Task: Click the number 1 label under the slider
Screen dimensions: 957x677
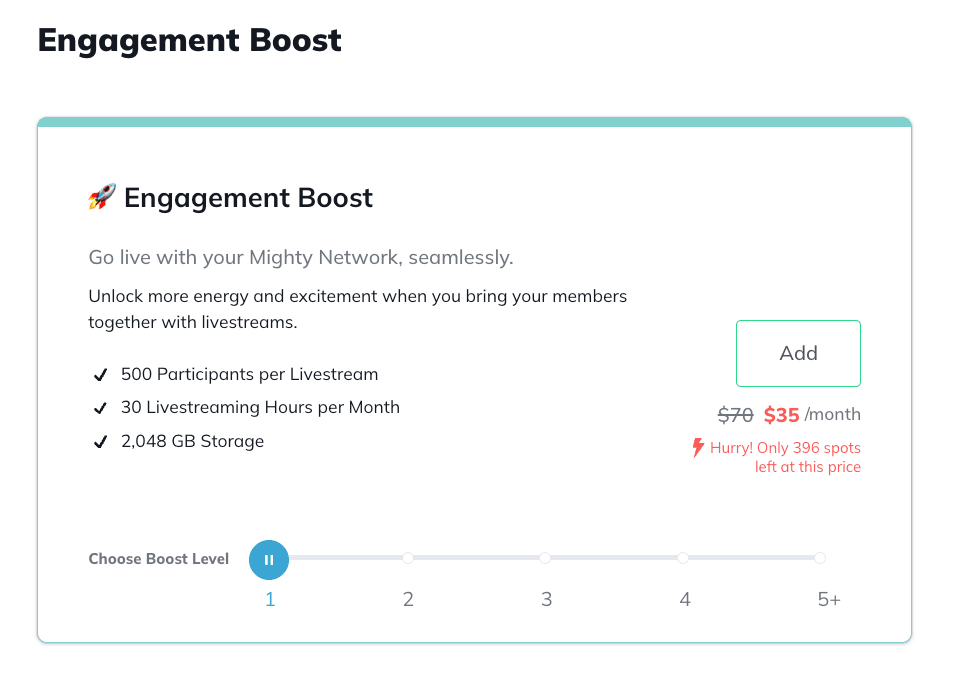Action: tap(270, 600)
